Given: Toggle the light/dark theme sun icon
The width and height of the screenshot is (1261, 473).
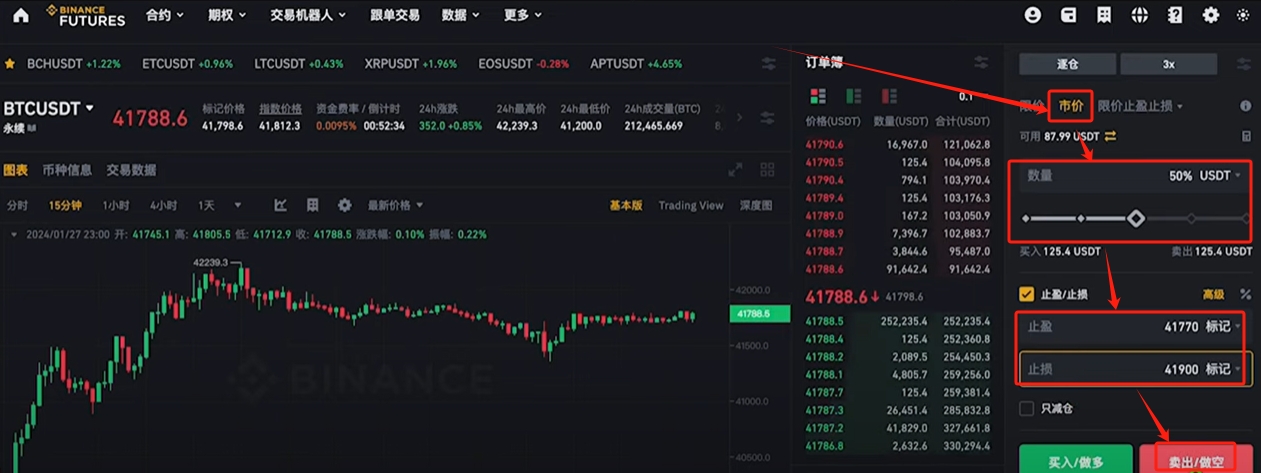Looking at the screenshot, I should tap(1243, 15).
